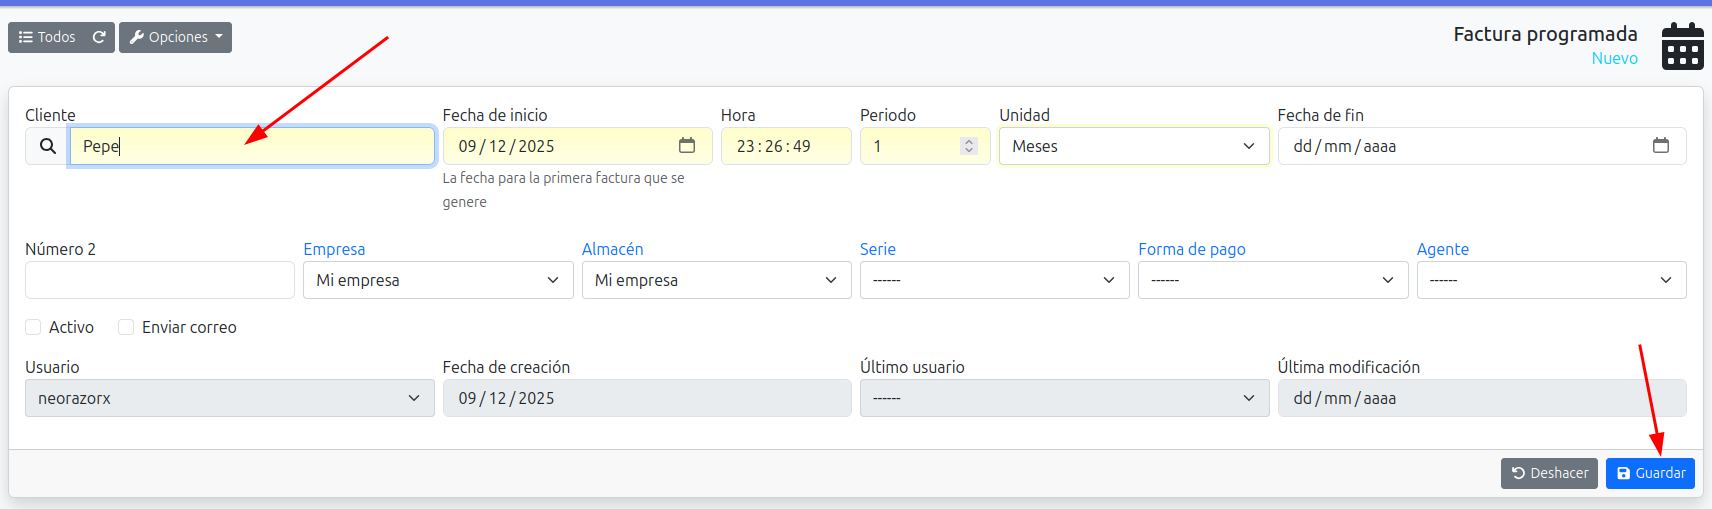Click the large calendar icon top right
Screen dimensions: 1712x509
click(1682, 46)
